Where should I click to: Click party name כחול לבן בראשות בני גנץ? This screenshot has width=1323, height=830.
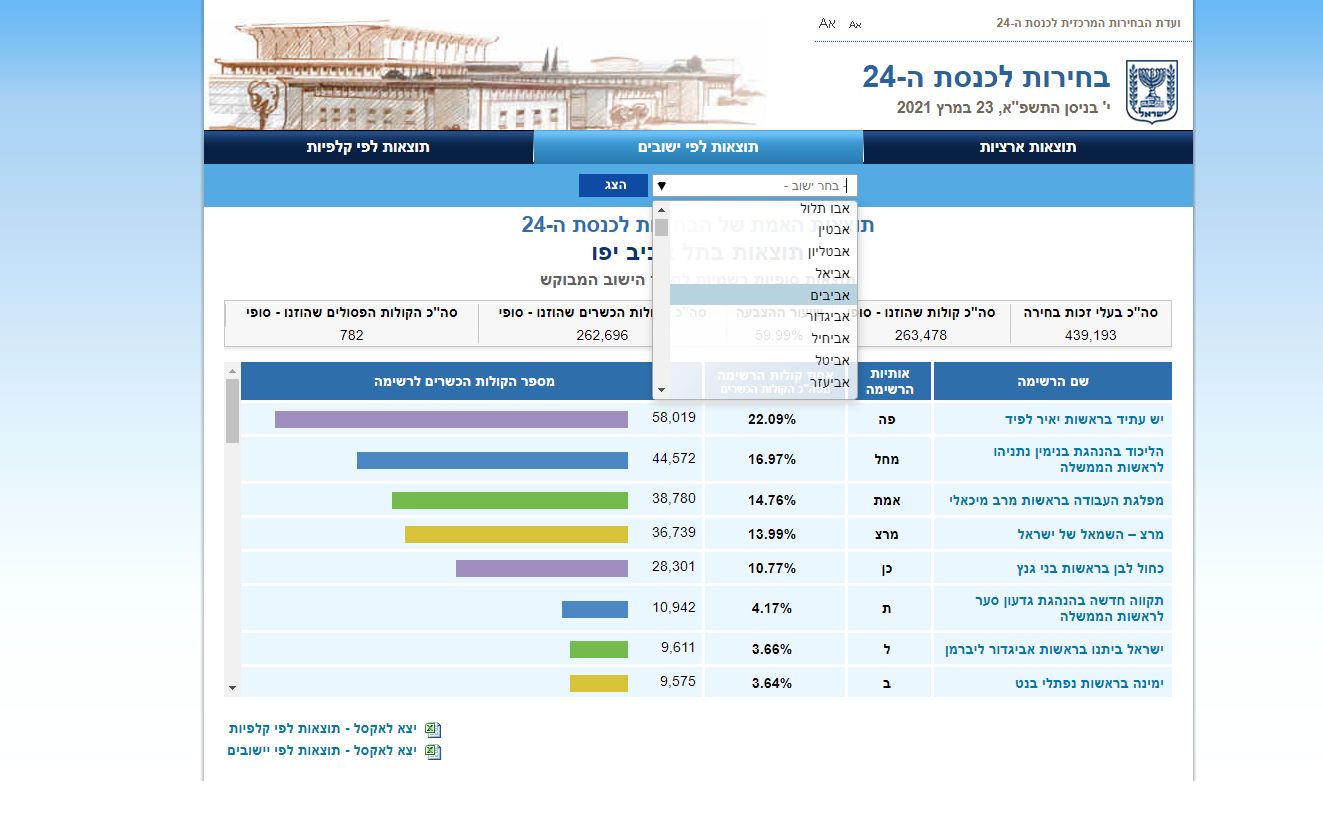pos(1084,568)
